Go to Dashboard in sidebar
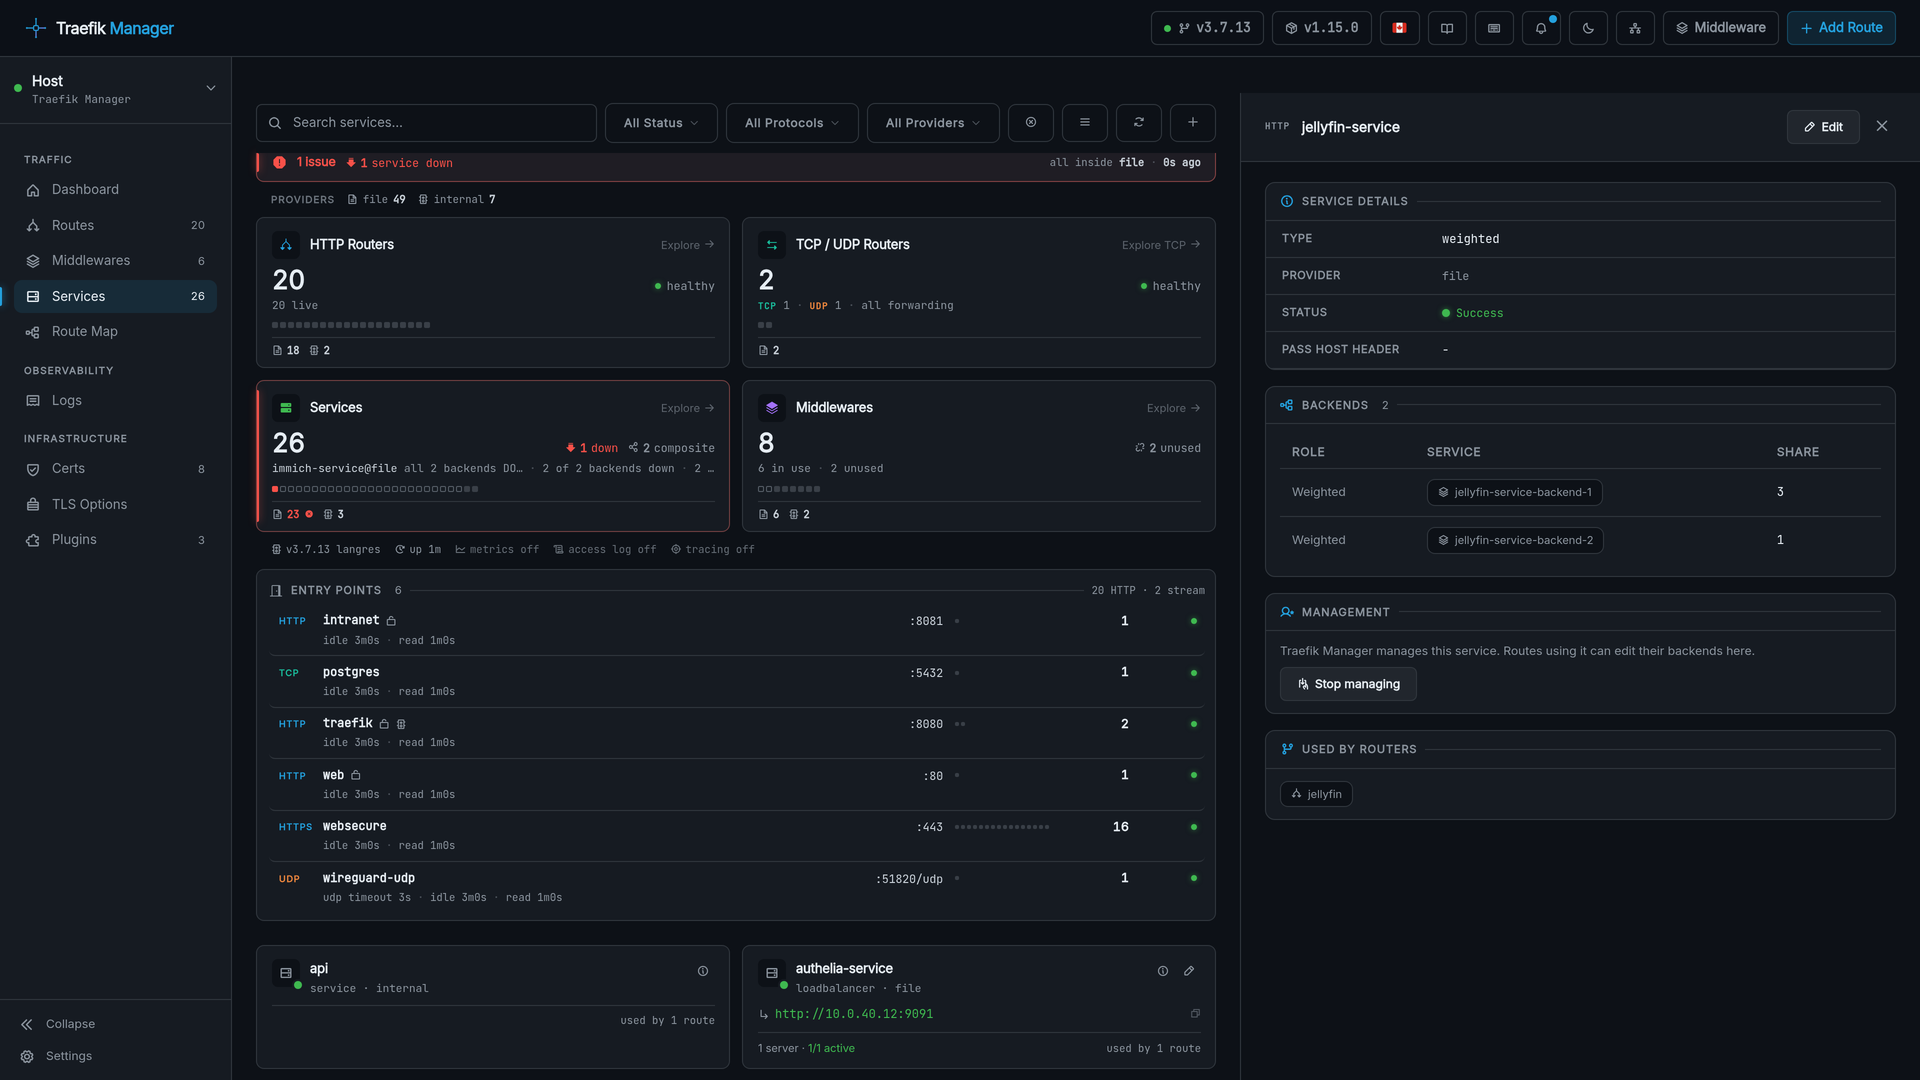 (x=115, y=190)
